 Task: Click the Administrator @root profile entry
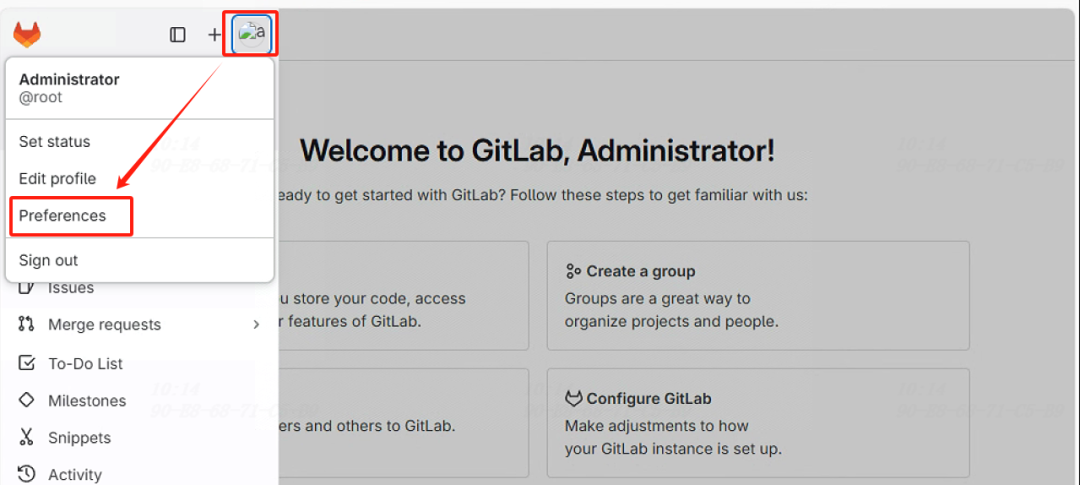point(70,88)
